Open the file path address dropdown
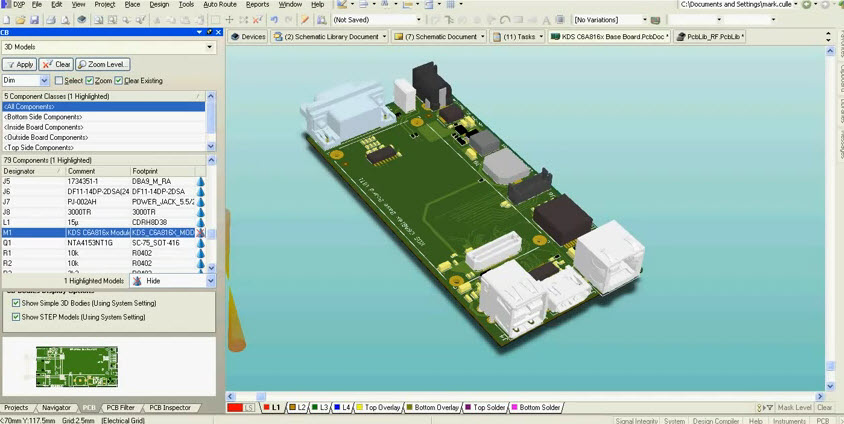Image resolution: width=844 pixels, height=424 pixels. point(796,4)
